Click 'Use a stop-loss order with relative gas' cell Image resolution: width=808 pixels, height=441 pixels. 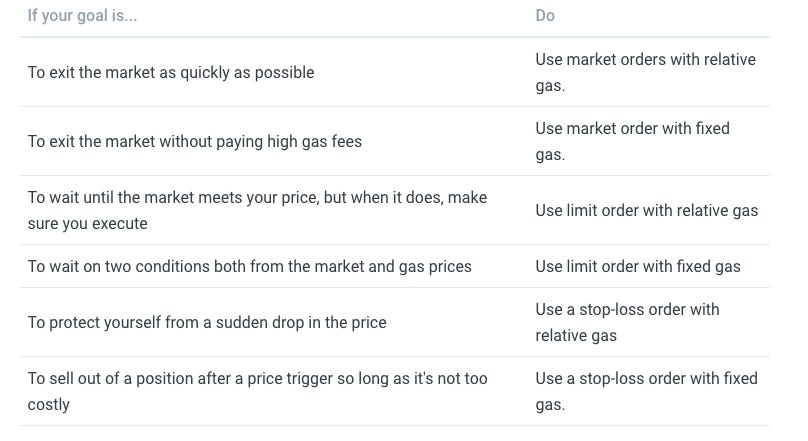pos(627,323)
